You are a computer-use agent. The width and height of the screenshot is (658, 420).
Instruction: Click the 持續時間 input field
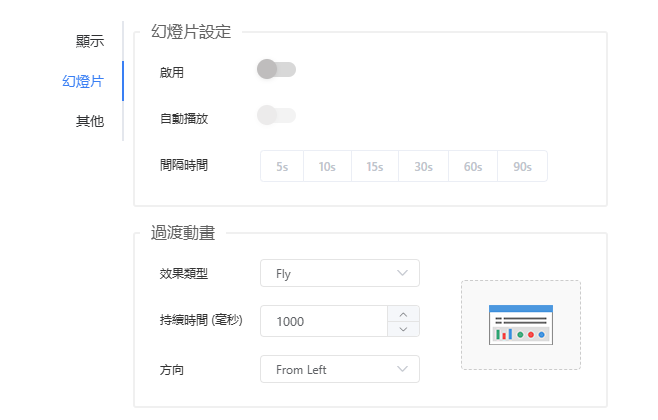pos(322,321)
